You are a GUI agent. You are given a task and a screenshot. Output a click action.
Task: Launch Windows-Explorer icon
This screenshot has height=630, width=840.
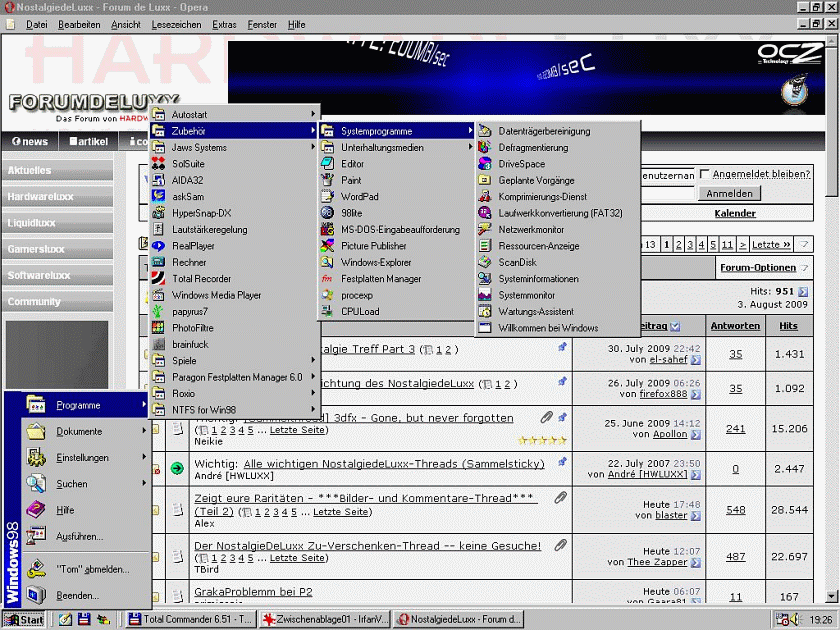(x=327, y=262)
